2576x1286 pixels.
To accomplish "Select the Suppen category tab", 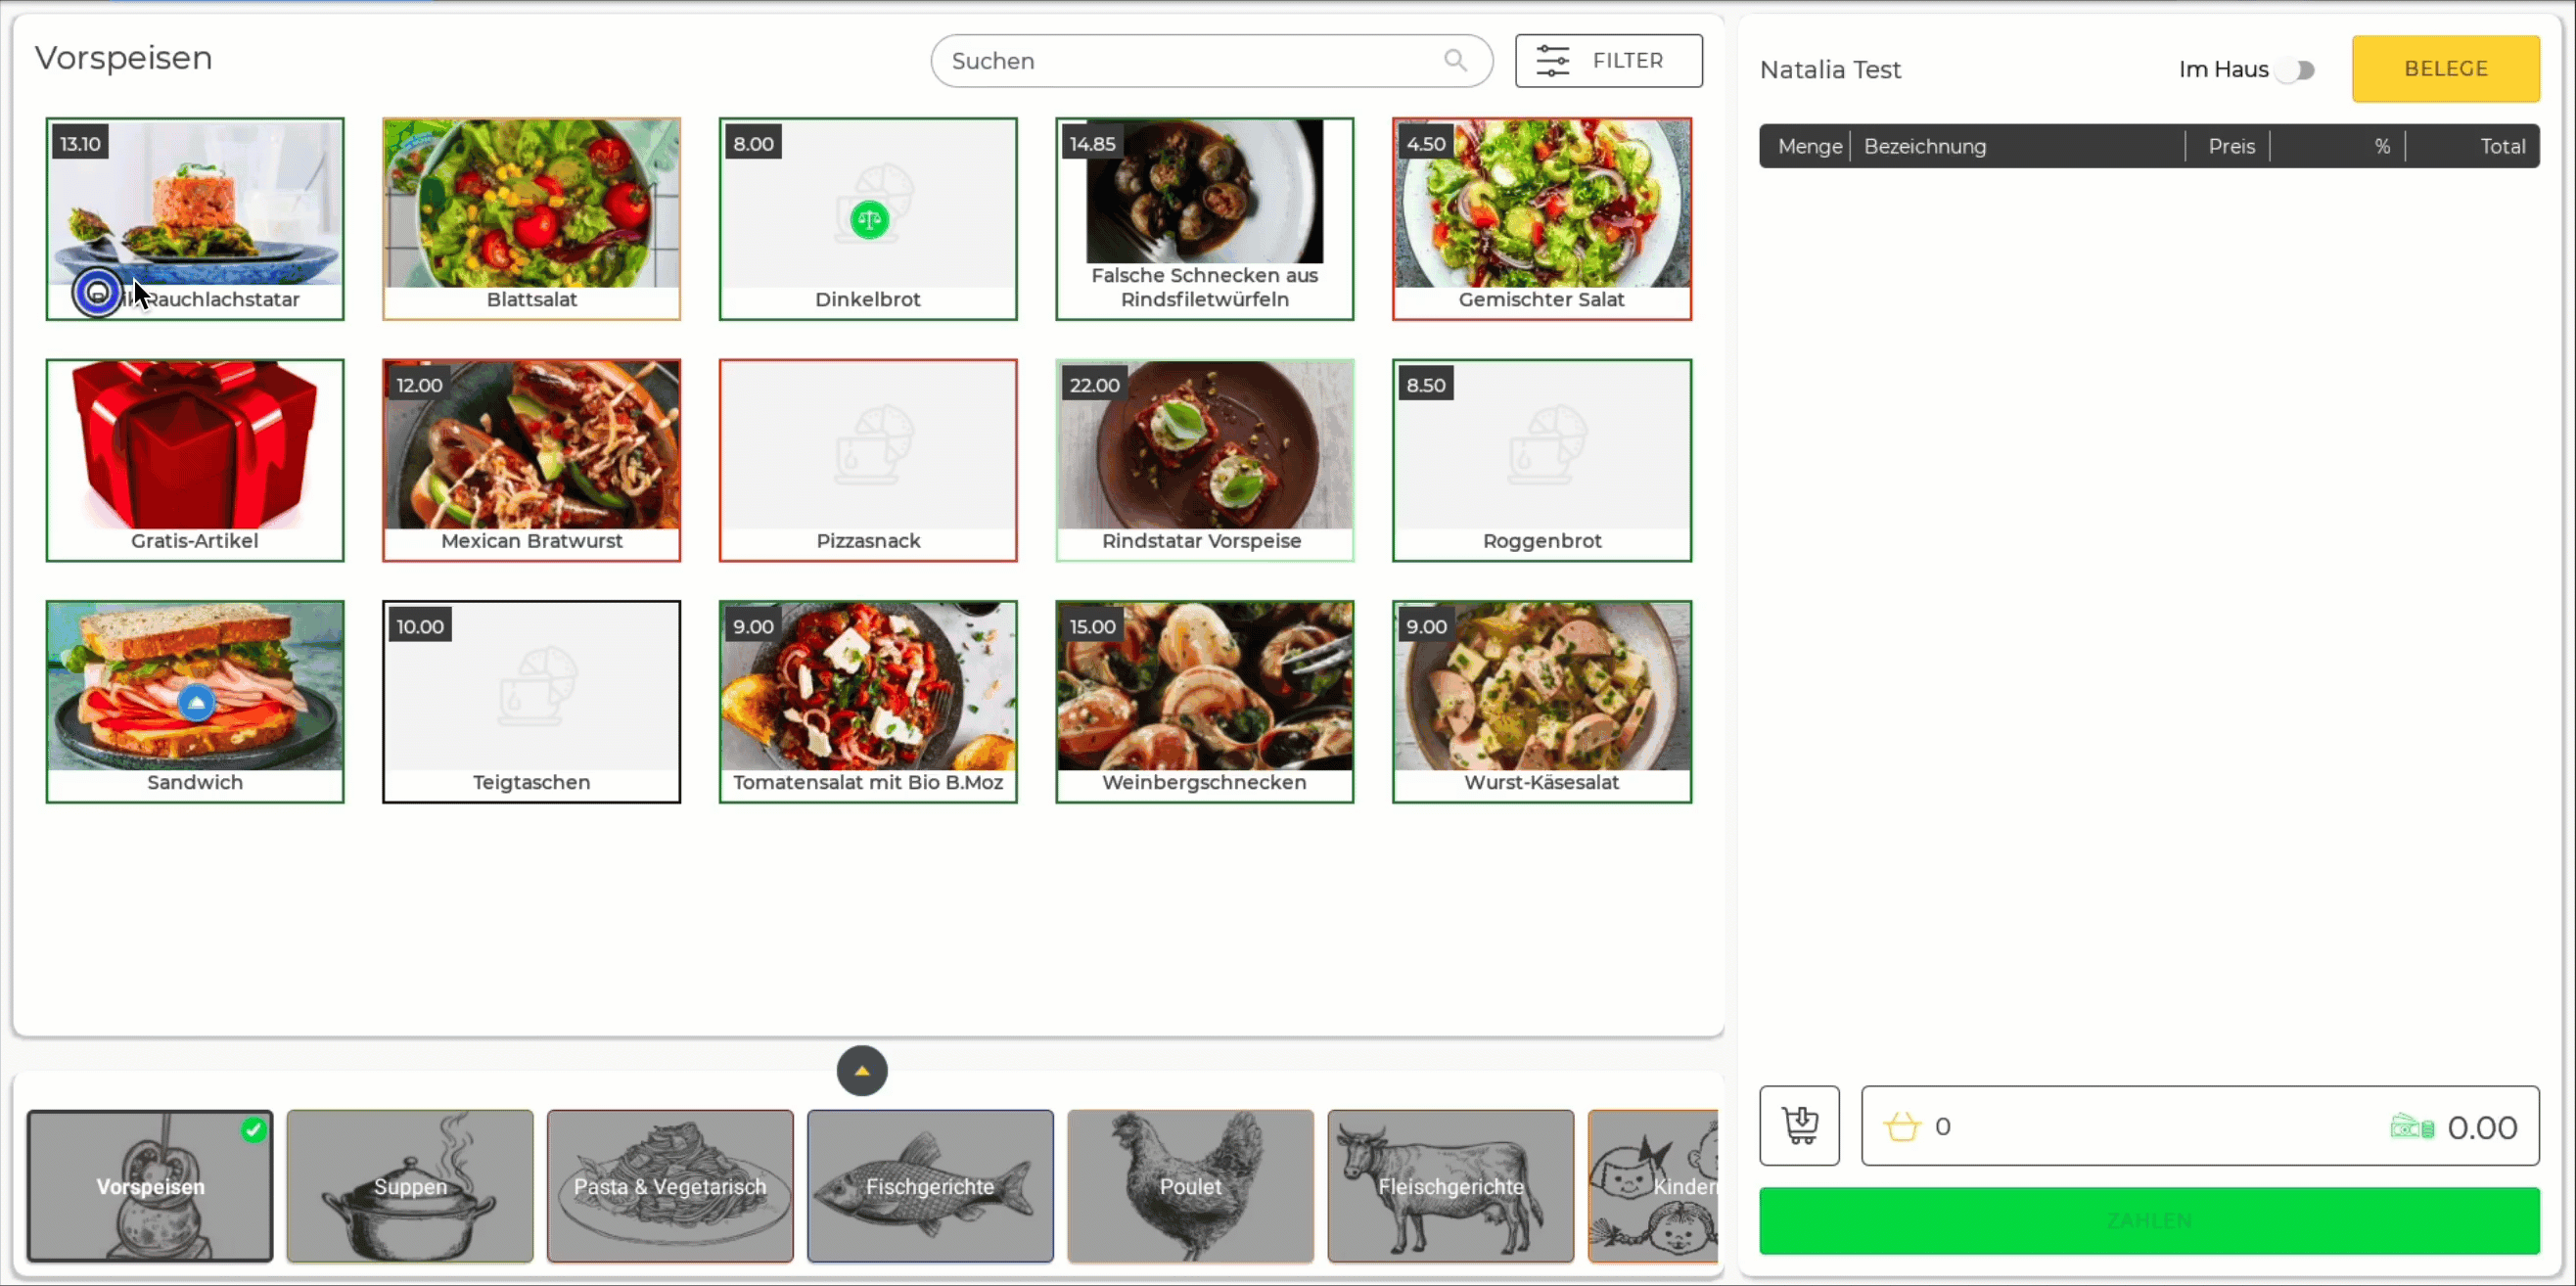I will pyautogui.click(x=411, y=1186).
